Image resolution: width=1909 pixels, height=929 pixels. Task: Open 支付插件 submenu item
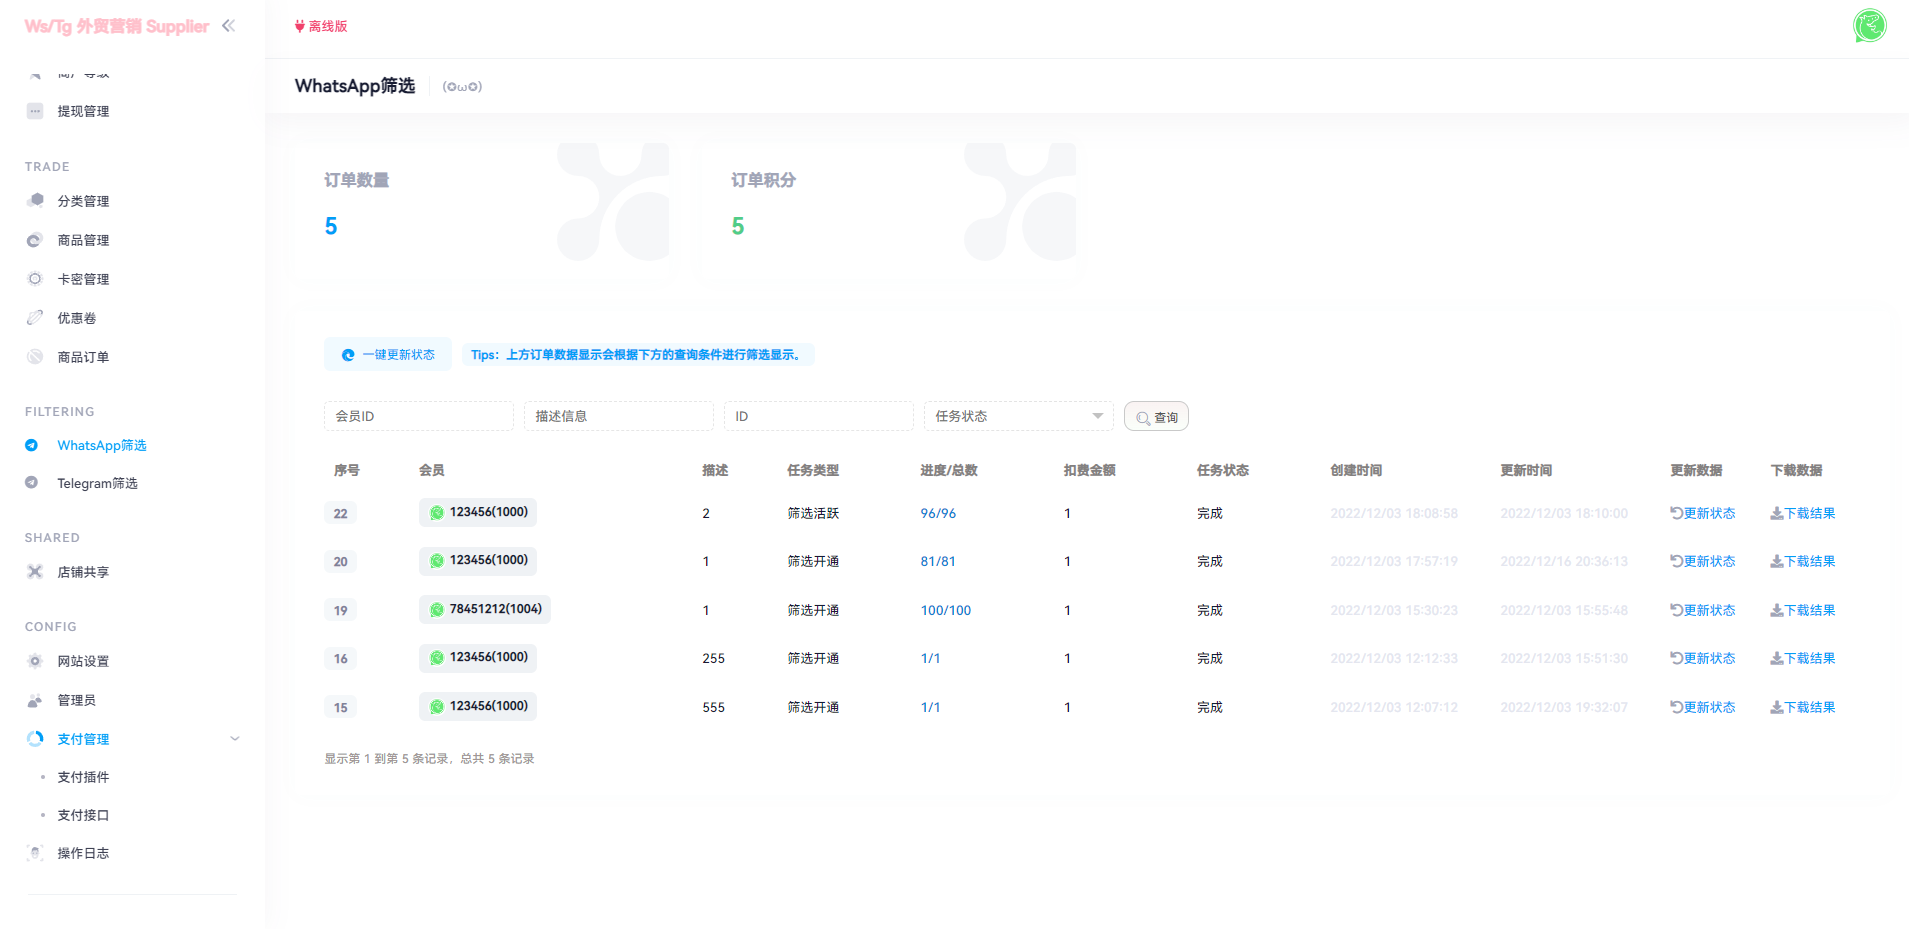[83, 777]
